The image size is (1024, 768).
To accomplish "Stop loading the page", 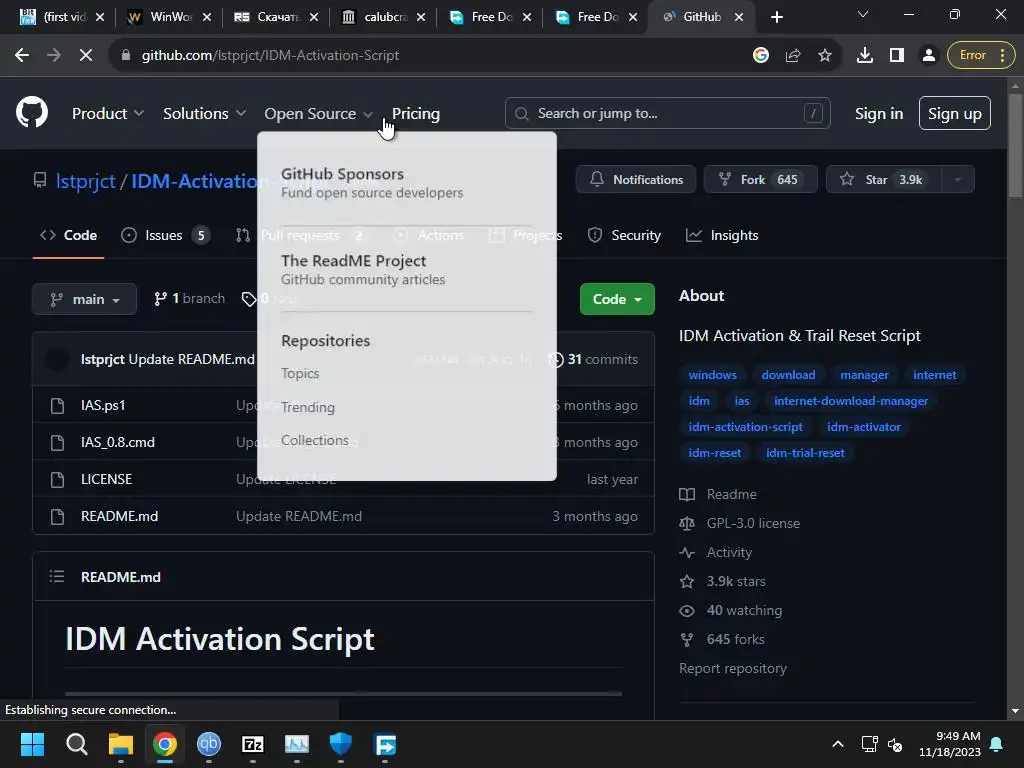I will (86, 56).
